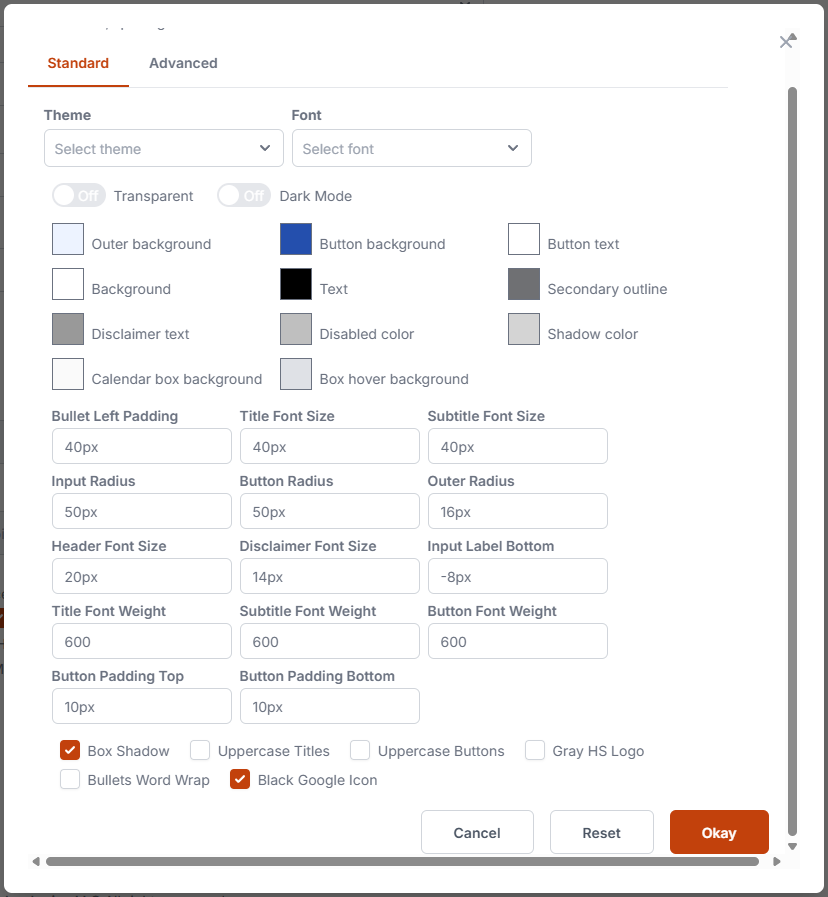This screenshot has height=897, width=828.
Task: Uncheck the Box Shadow checkbox
Action: [x=70, y=750]
